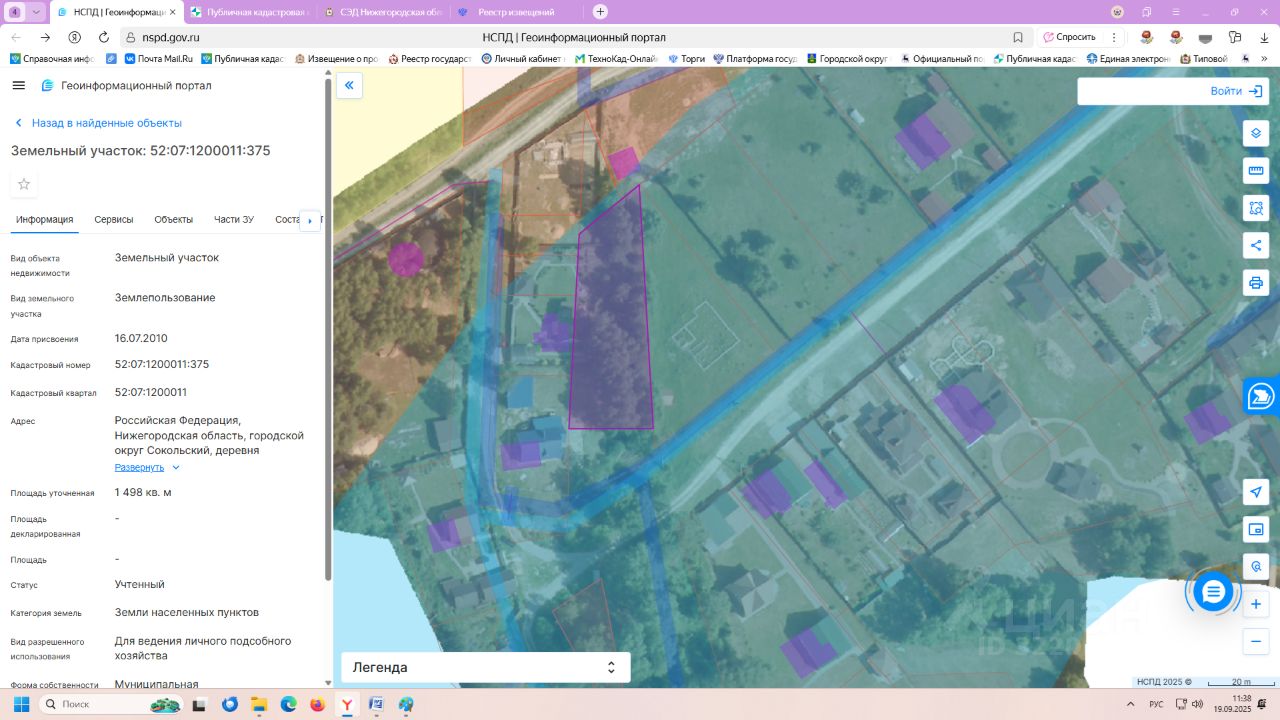1280x720 pixels.
Task: Open the map layers panel
Action: [x=1256, y=133]
